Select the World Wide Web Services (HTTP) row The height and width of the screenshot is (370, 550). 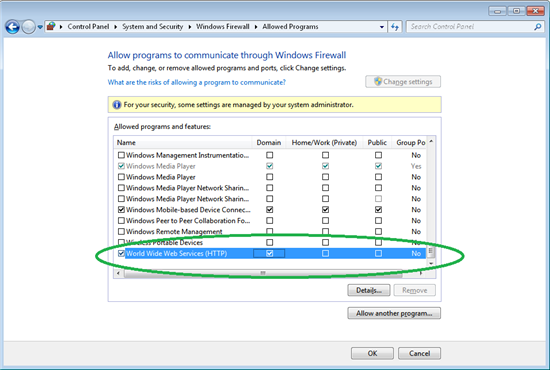(270, 253)
